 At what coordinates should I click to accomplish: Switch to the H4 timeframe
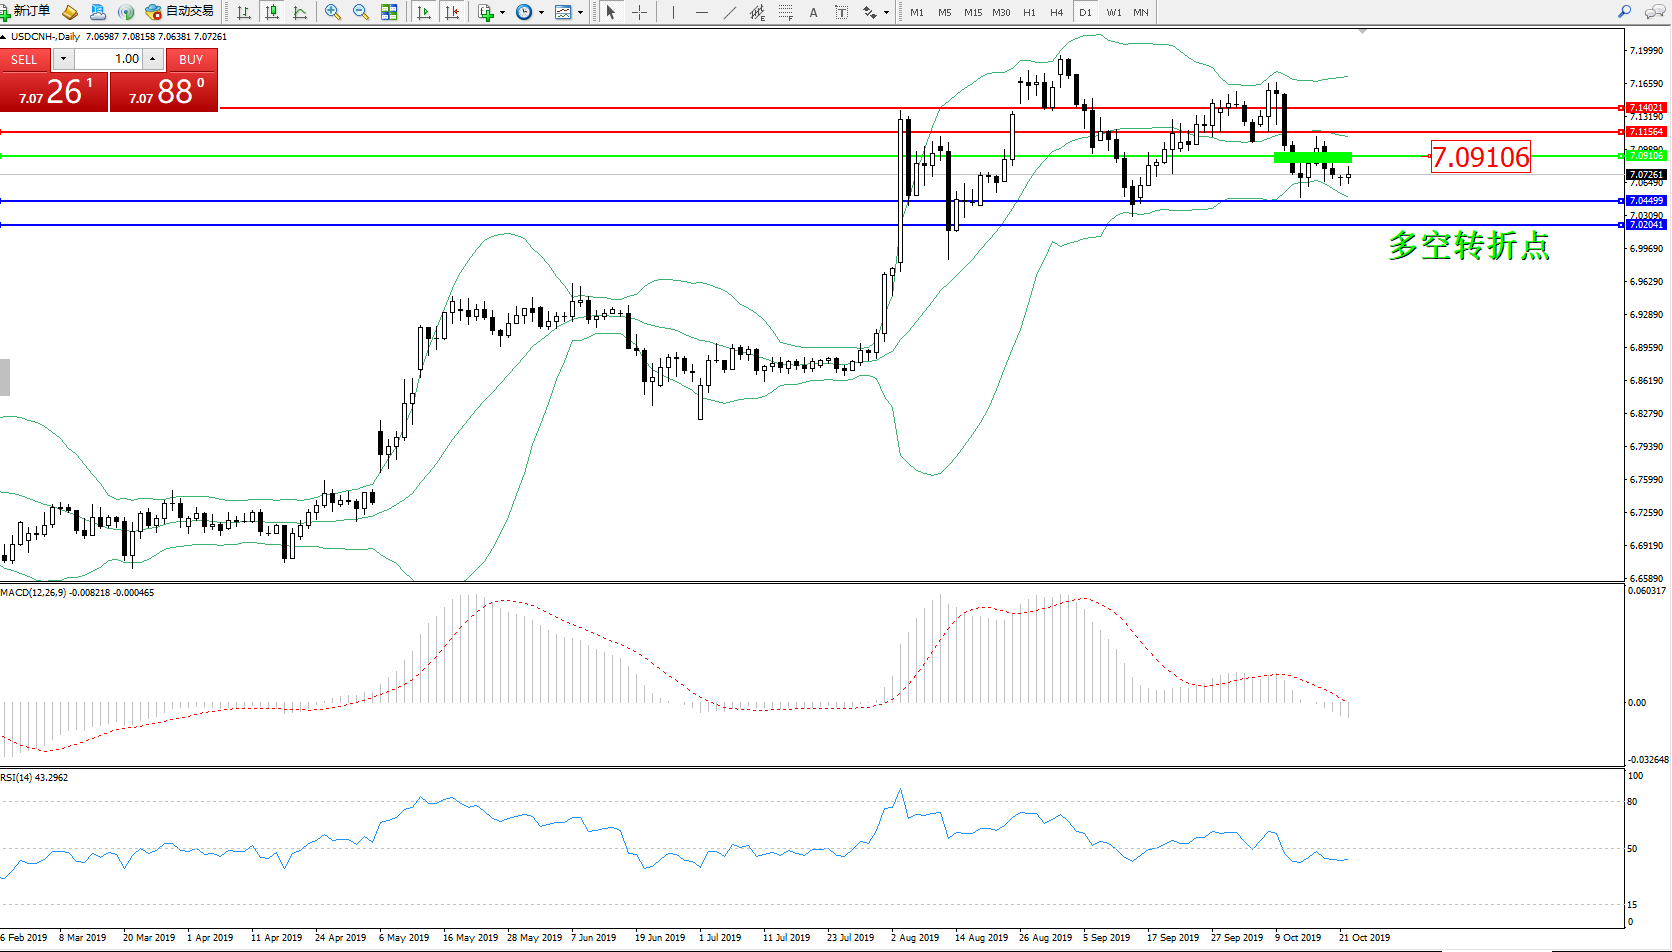pyautogui.click(x=1057, y=12)
